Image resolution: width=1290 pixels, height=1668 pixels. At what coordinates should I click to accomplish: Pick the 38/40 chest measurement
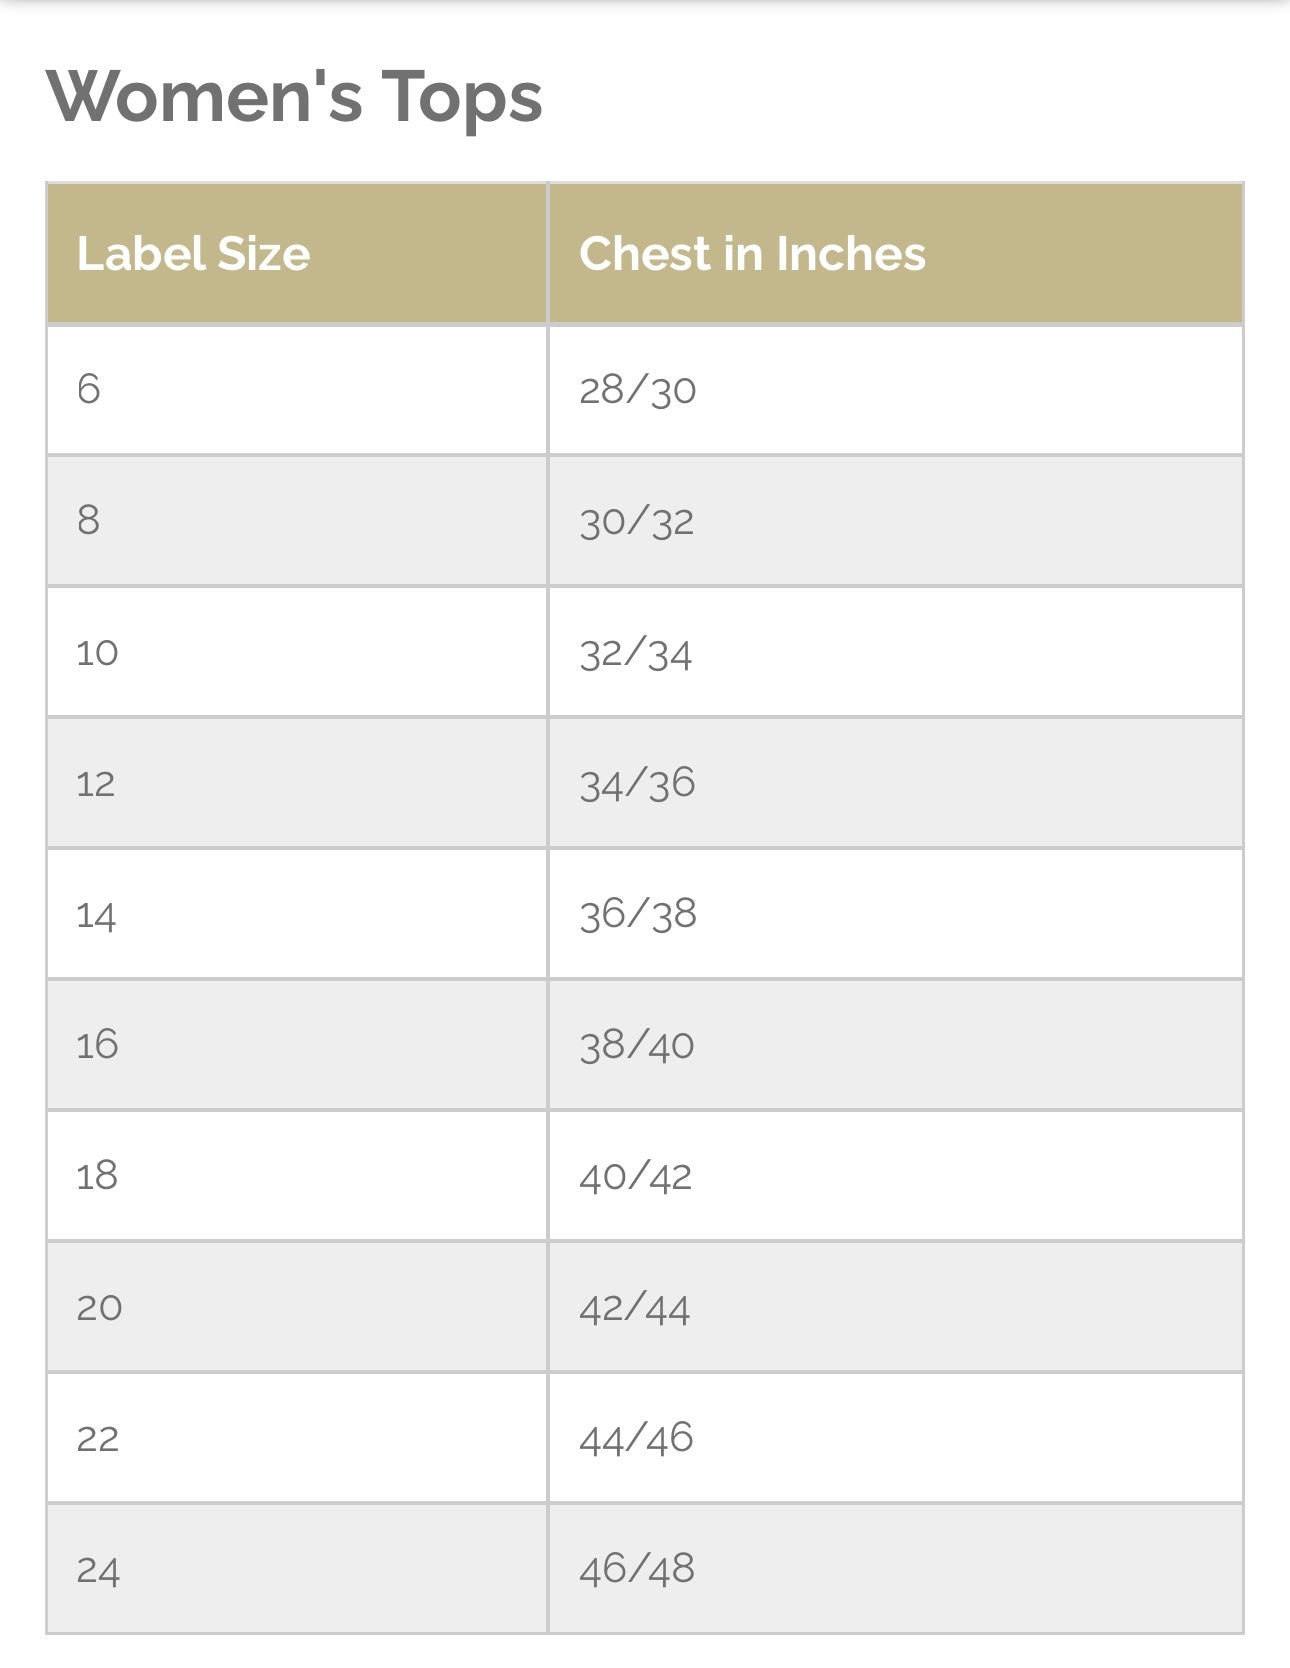point(636,1045)
